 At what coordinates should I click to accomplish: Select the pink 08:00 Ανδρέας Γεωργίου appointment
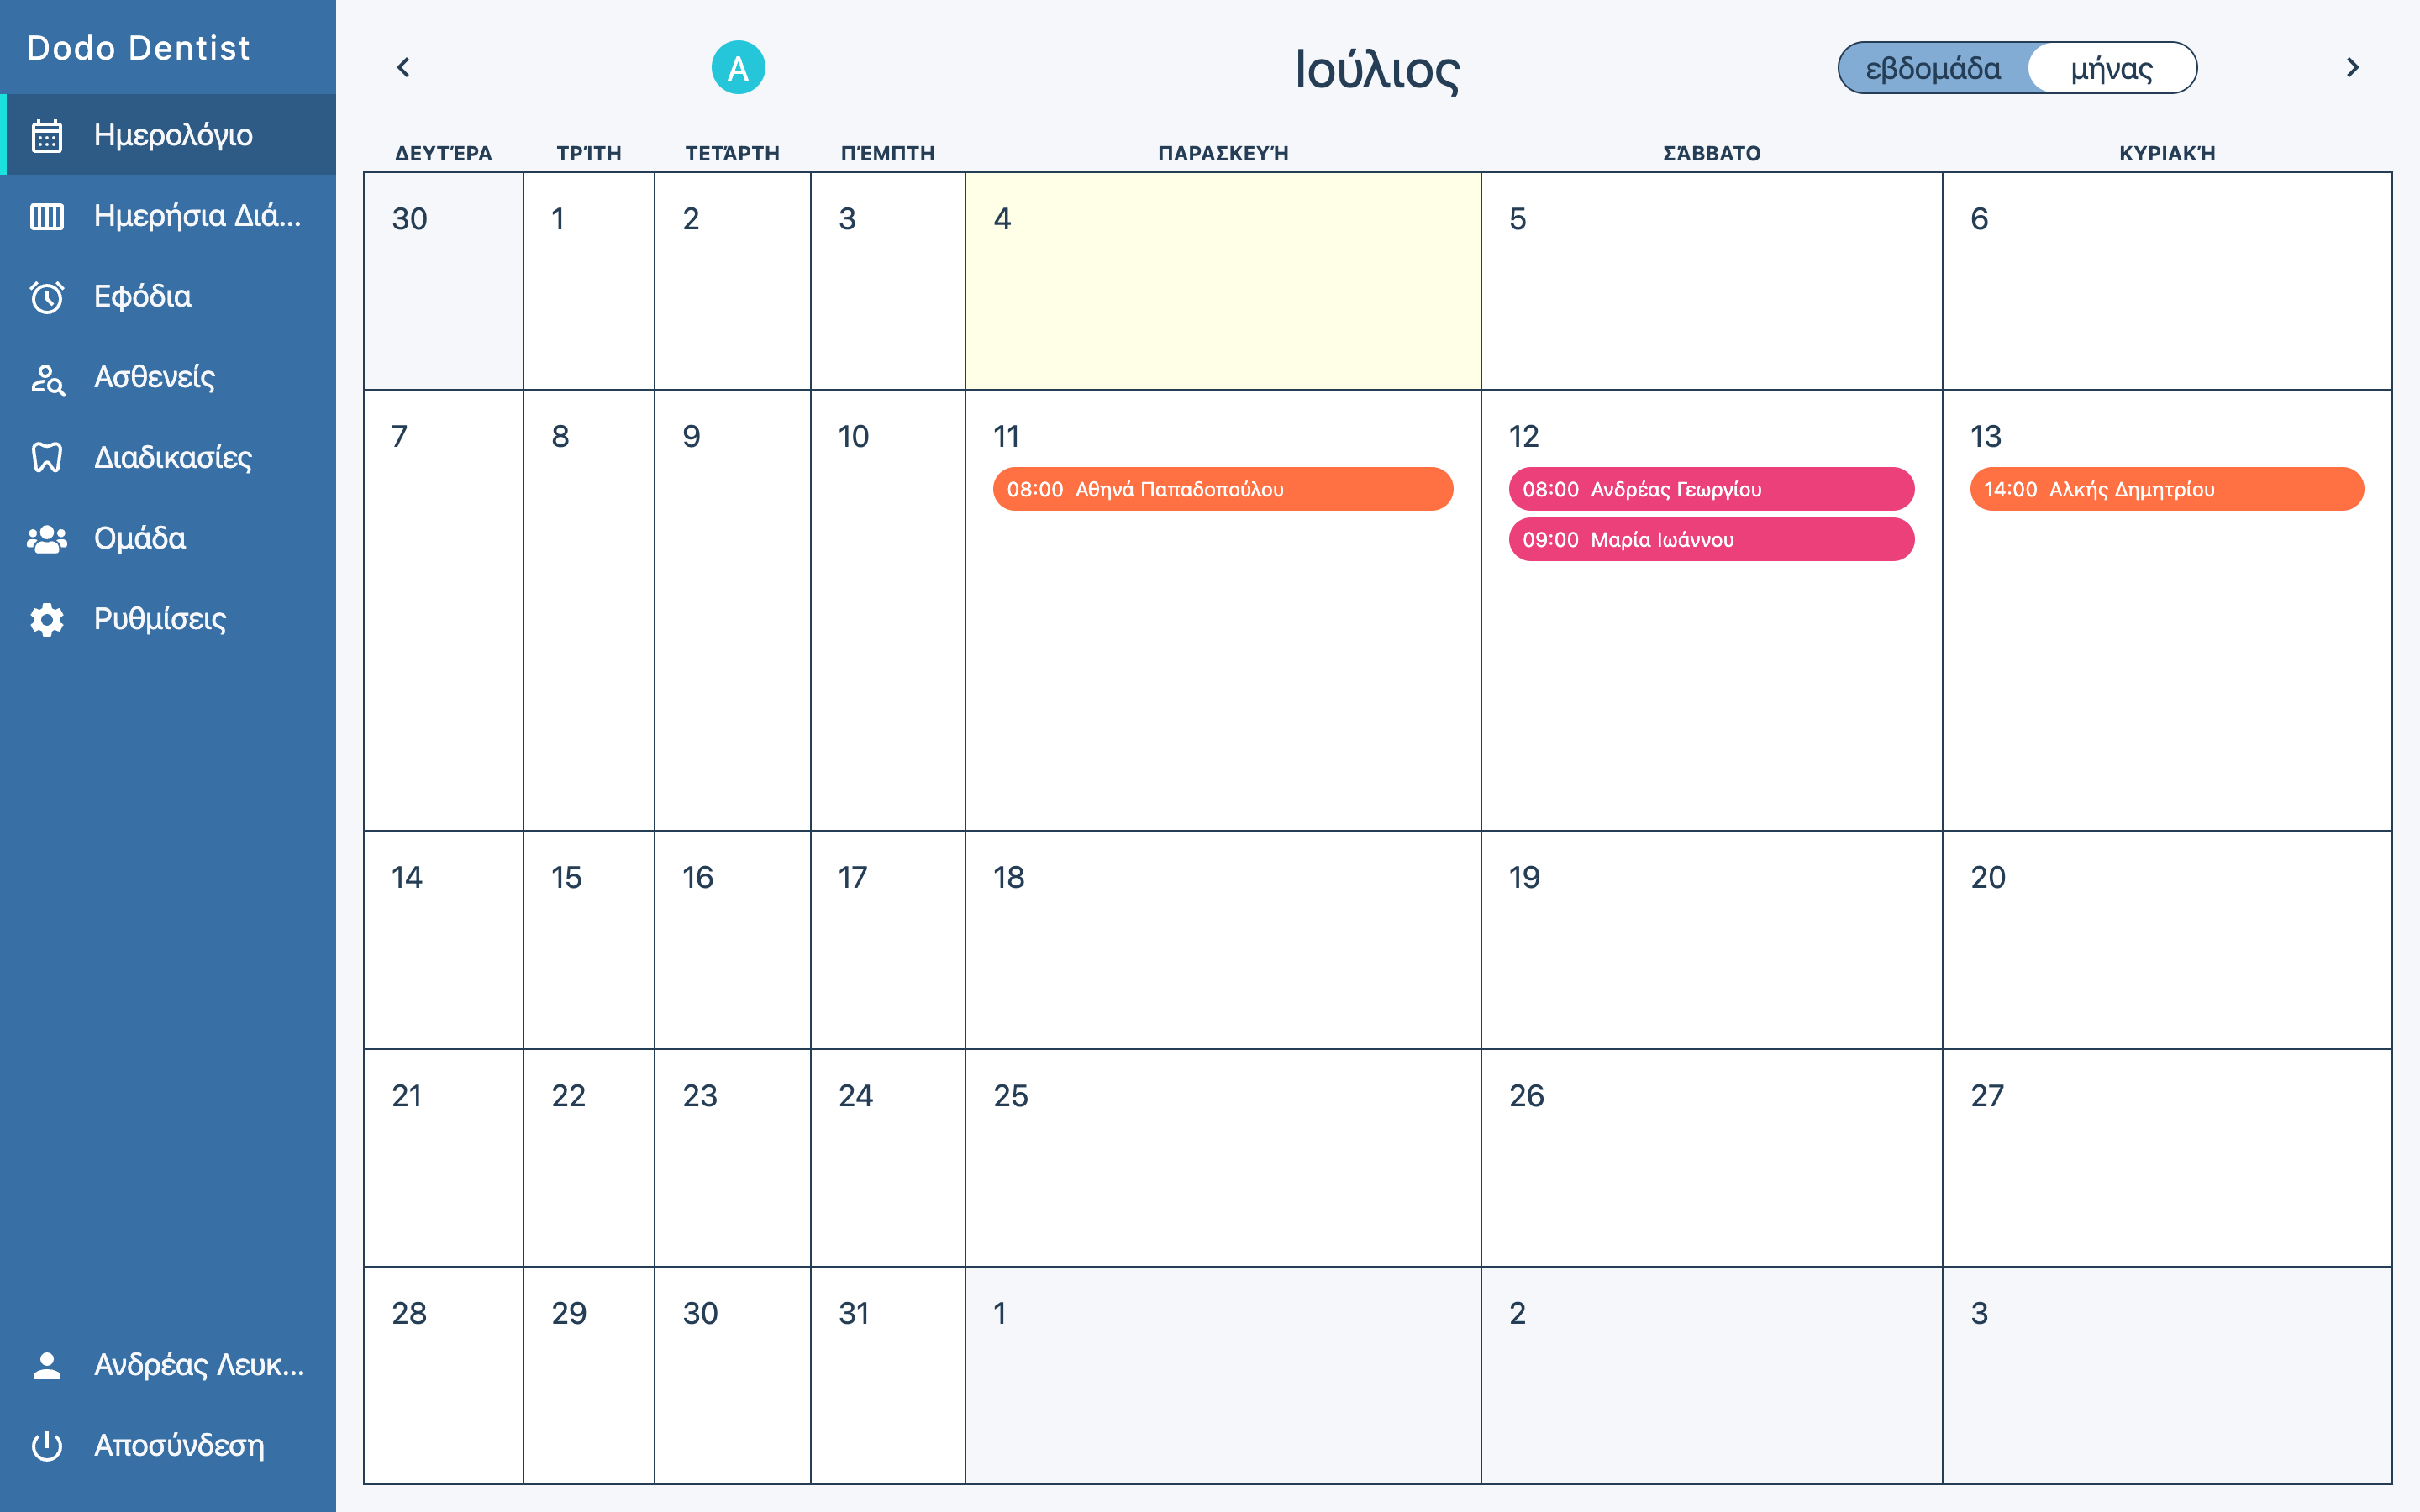1711,489
